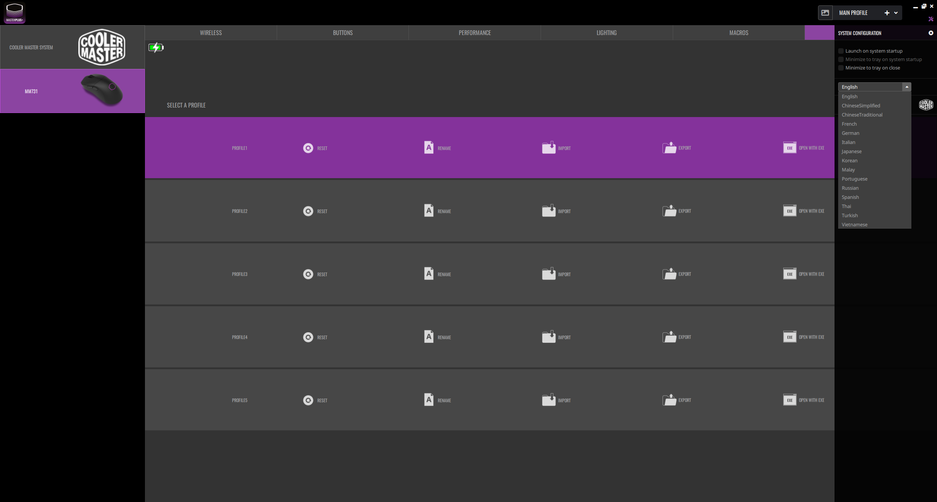
Task: Collapse the English language dropdown arrow
Action: 907,87
